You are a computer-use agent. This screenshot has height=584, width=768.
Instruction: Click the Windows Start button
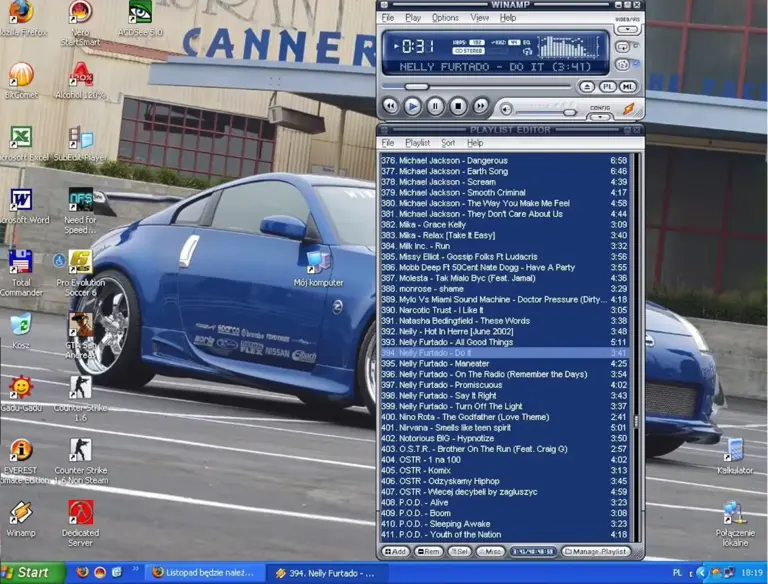pos(32,572)
